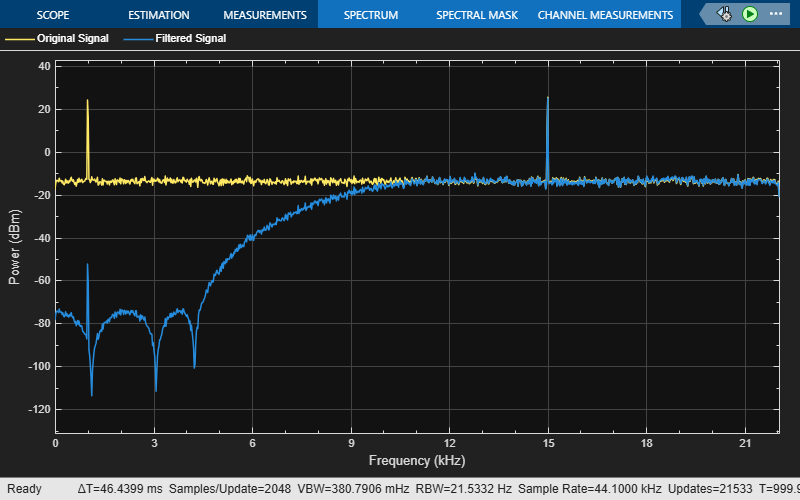Toggle Original Signal legend entry

tap(72, 39)
